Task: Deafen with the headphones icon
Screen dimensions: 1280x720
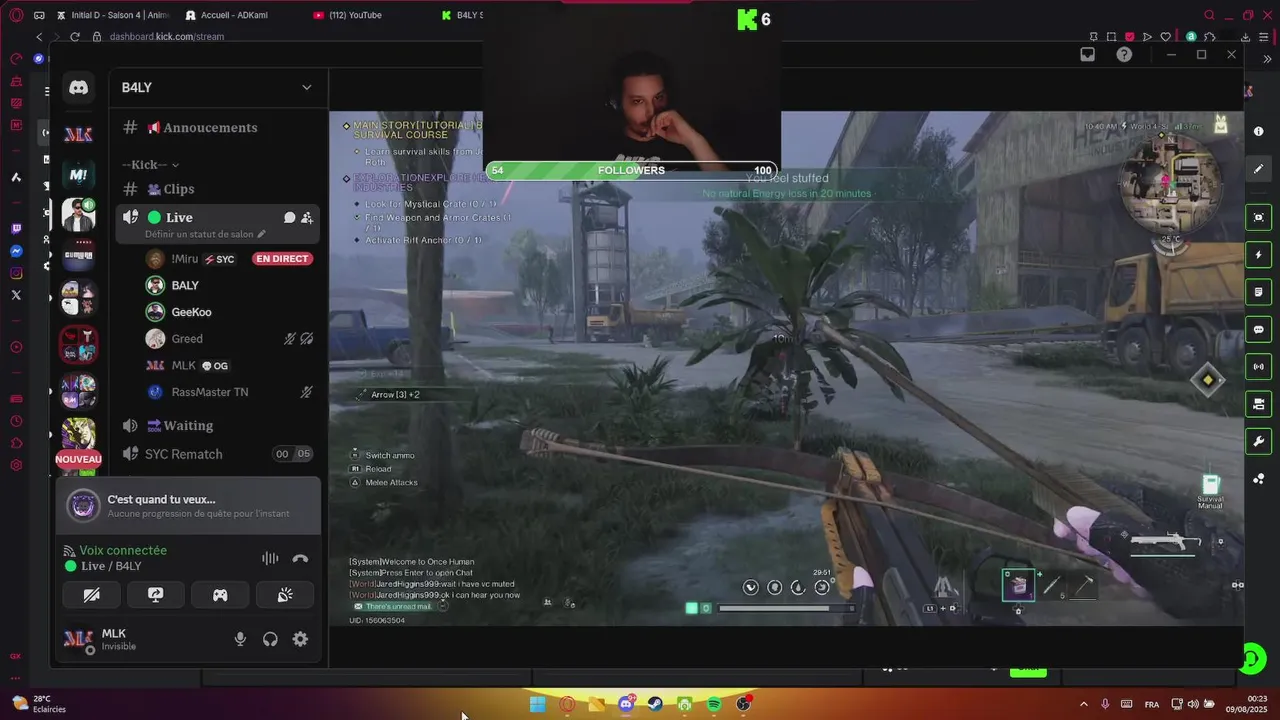Action: [x=270, y=639]
